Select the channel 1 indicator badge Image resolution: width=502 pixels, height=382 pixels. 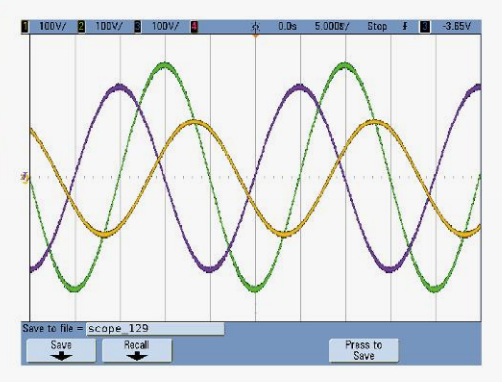coord(25,26)
